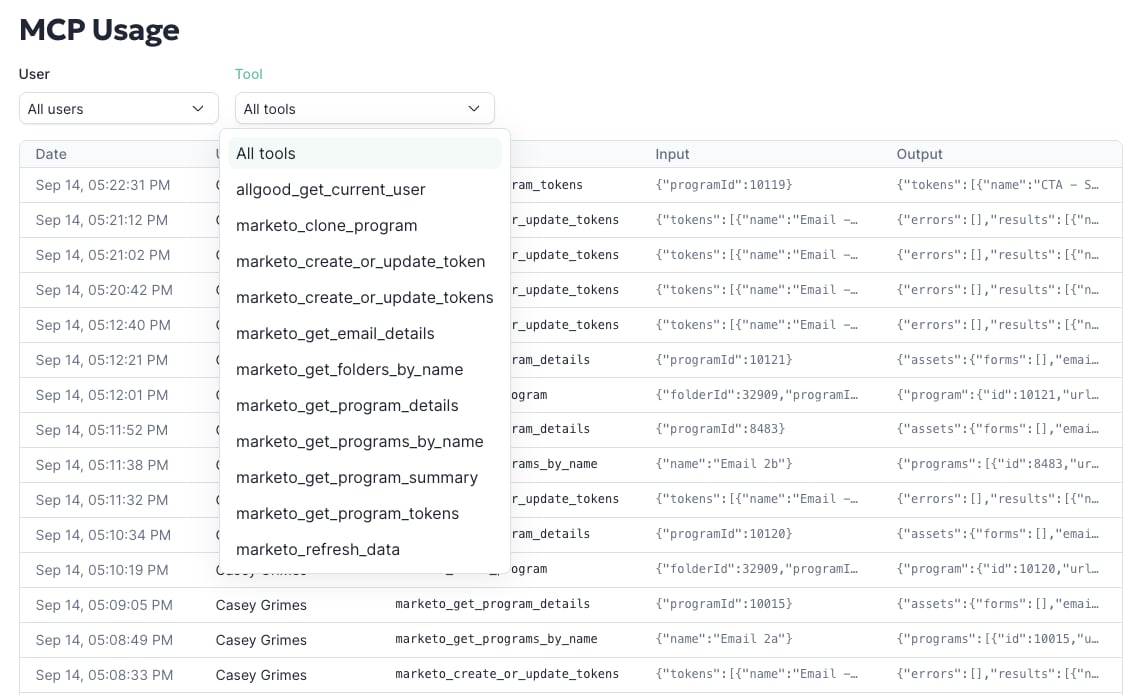The width and height of the screenshot is (1148, 695).
Task: Click input {"programId":10119}
Action: [x=724, y=185]
